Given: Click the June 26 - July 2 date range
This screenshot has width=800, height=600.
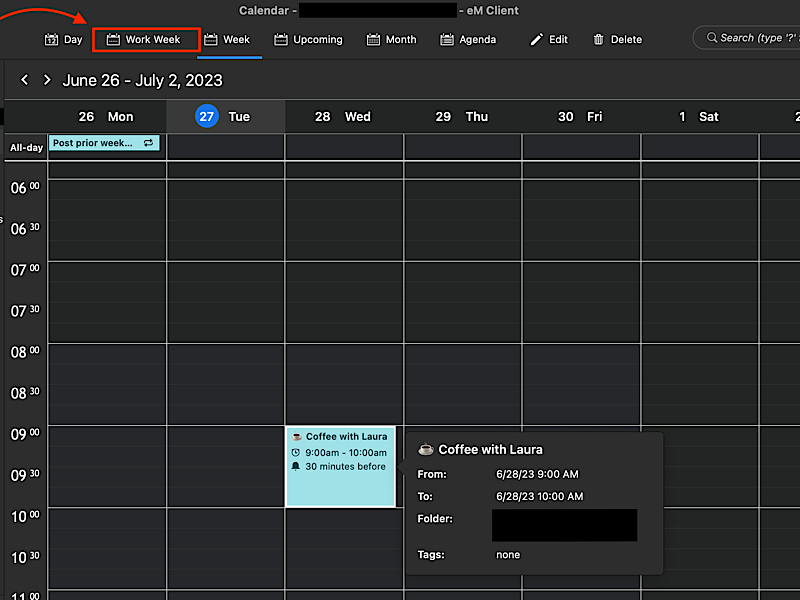Looking at the screenshot, I should coord(143,81).
